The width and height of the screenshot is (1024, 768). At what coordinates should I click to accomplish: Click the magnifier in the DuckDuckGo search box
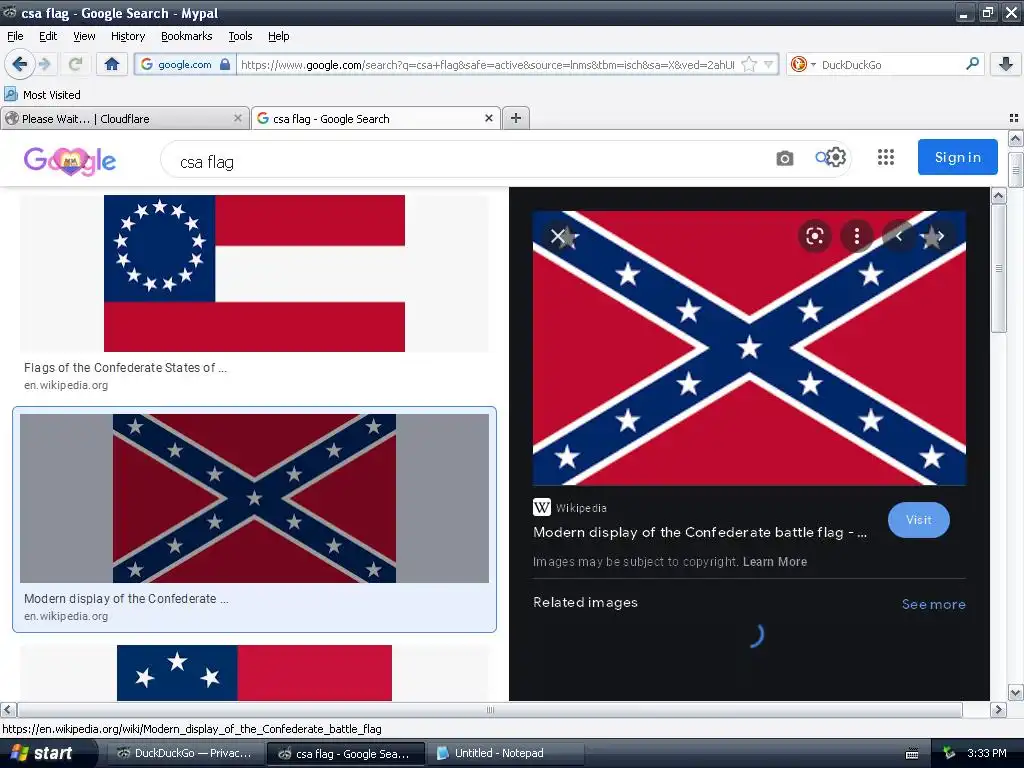coord(972,64)
